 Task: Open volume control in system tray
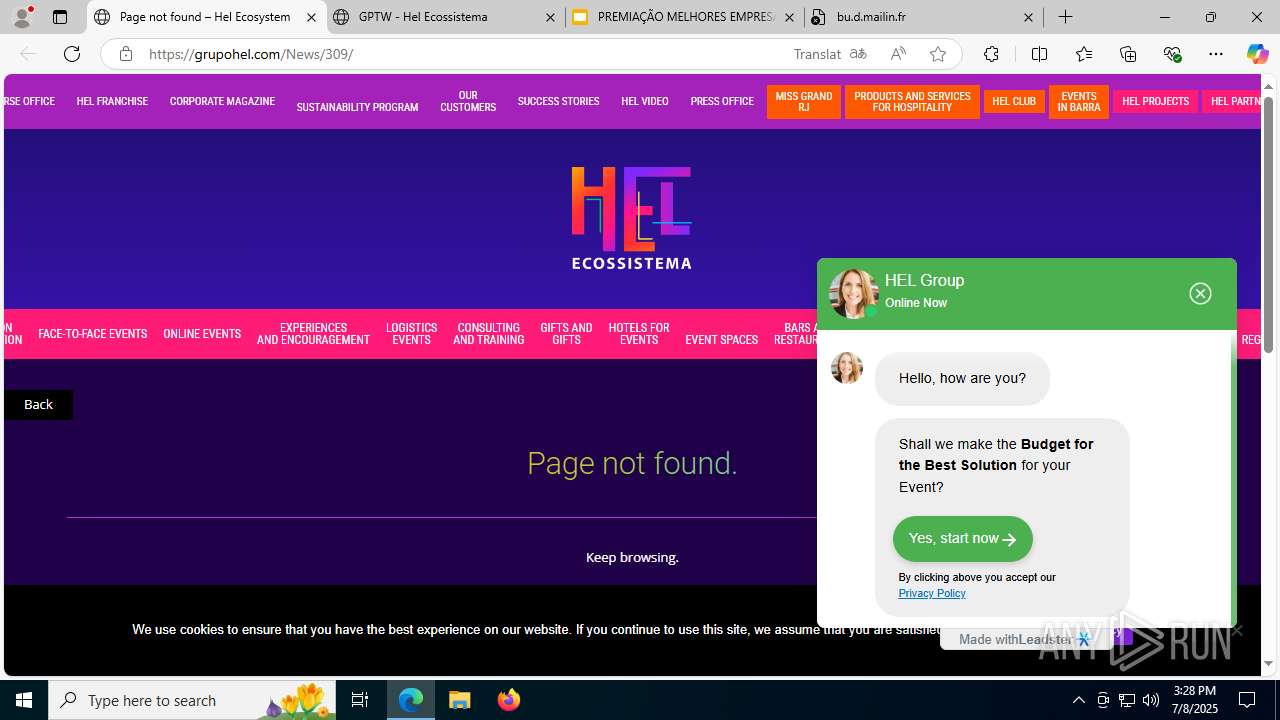click(x=1150, y=700)
